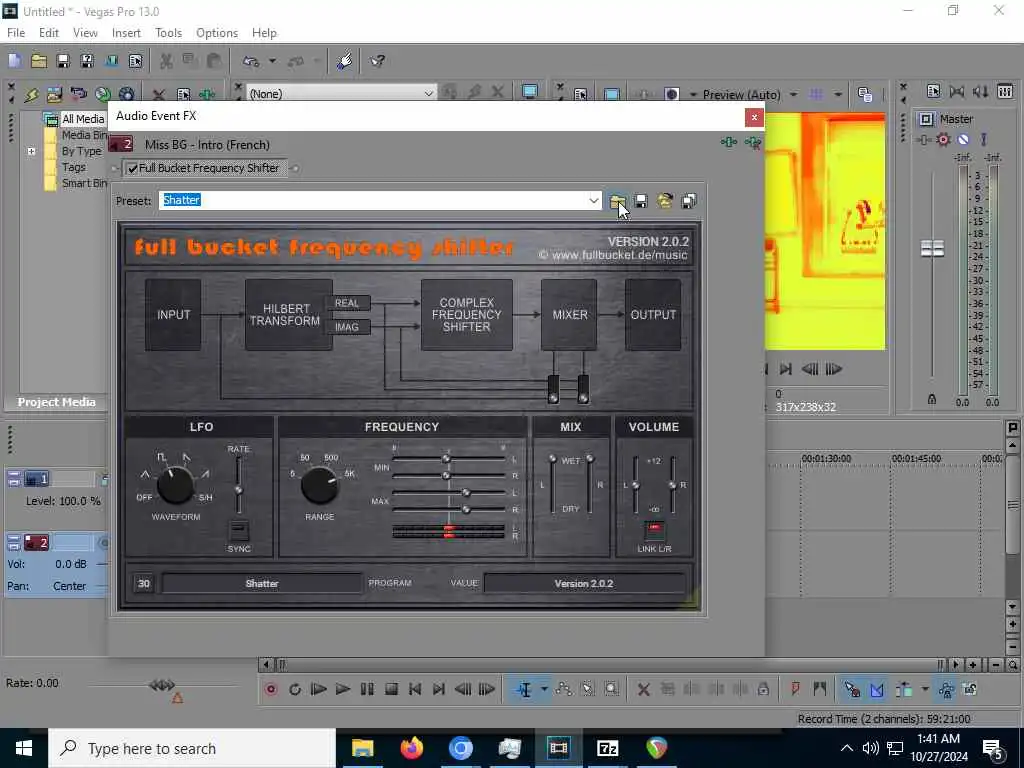Open the Help menu
Image resolution: width=1024 pixels, height=768 pixels.
point(264,33)
